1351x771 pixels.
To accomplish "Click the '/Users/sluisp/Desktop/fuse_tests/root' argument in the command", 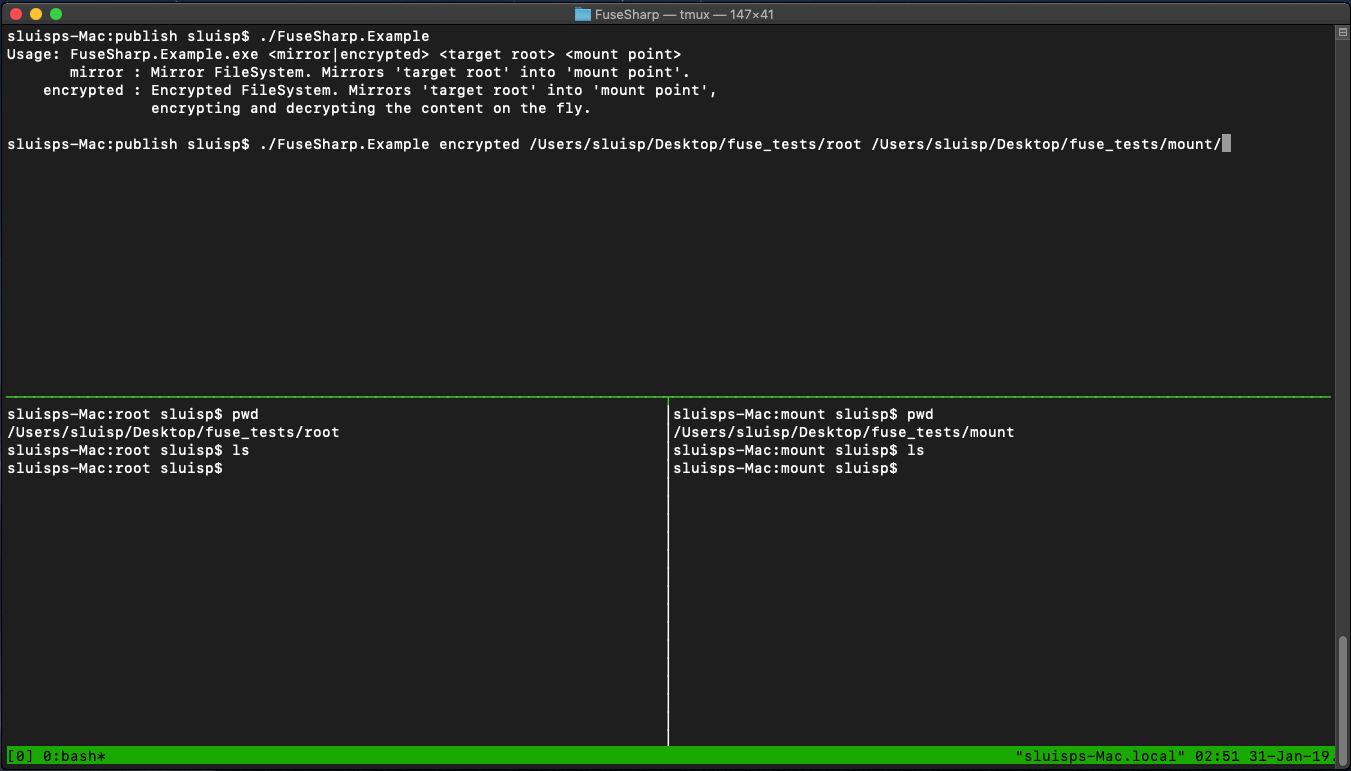I will point(695,144).
